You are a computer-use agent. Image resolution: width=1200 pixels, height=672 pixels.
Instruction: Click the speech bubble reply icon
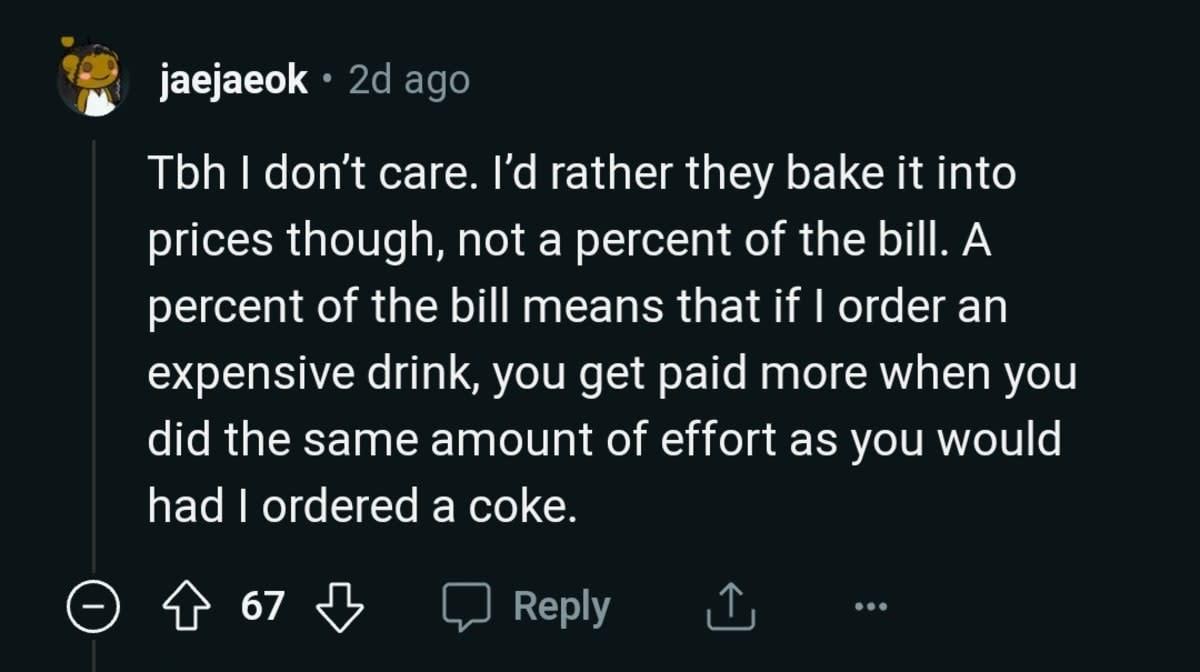point(467,607)
